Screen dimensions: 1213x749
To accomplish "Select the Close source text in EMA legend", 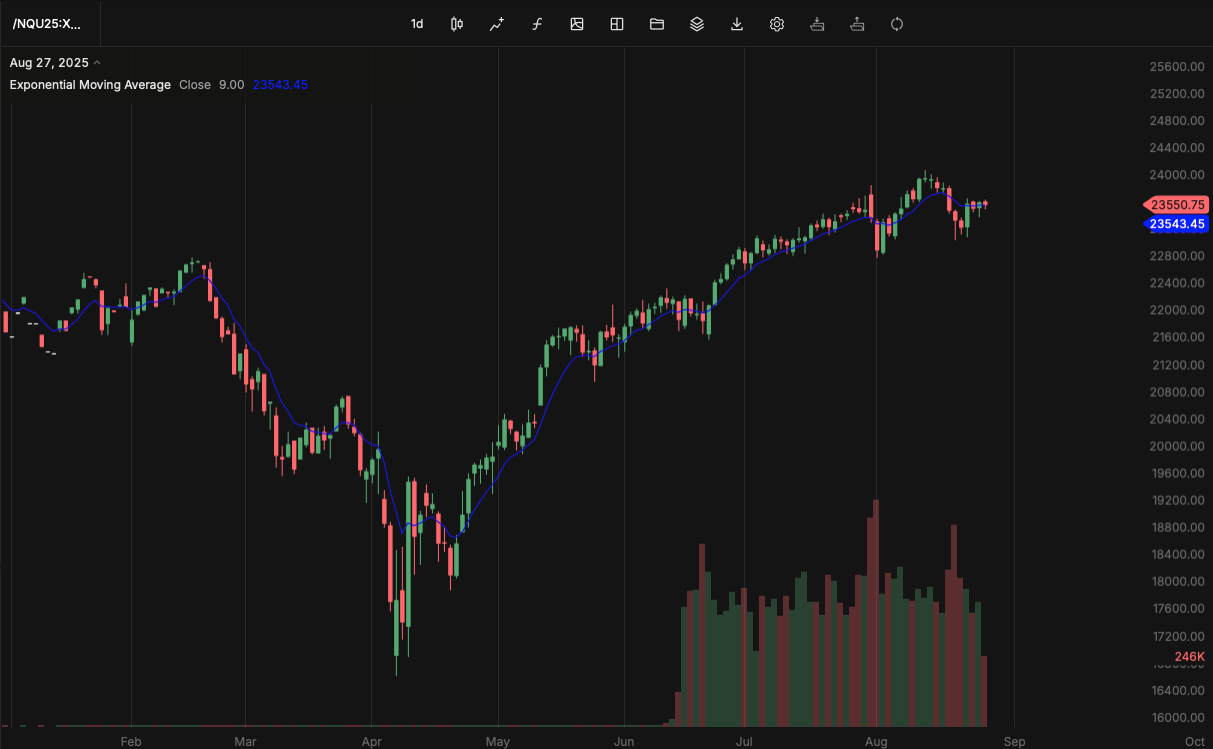I will click(x=195, y=85).
